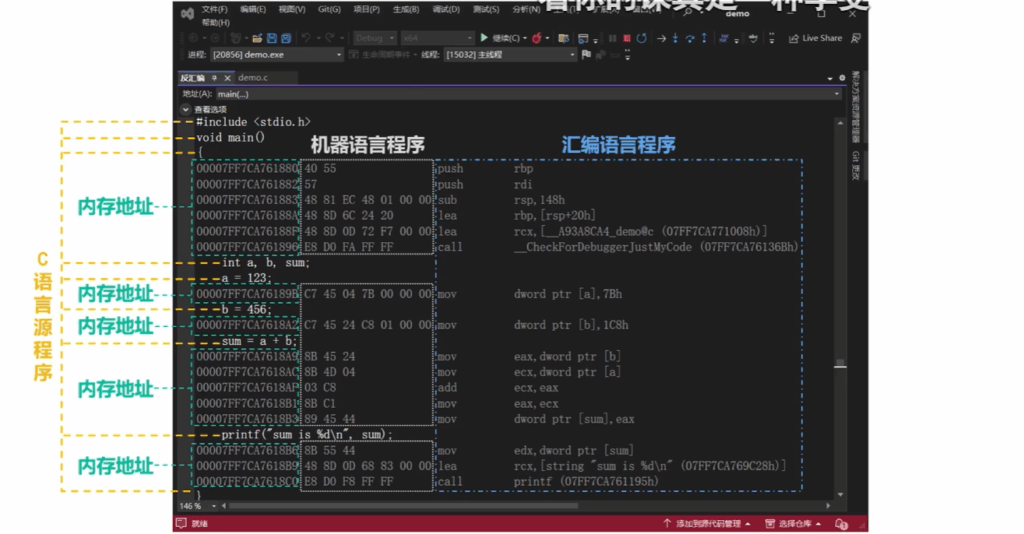Image resolution: width=1024 pixels, height=534 pixels.
Task: Expand the address field dropdown arrow
Action: point(837,94)
